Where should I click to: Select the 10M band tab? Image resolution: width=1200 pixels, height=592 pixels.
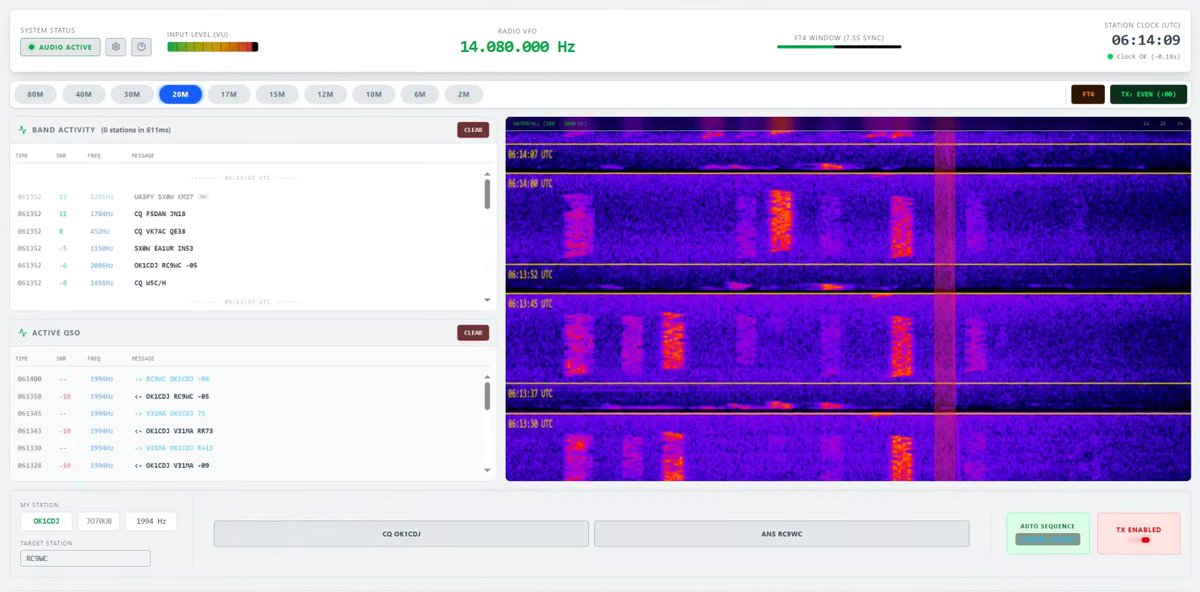tap(373, 94)
